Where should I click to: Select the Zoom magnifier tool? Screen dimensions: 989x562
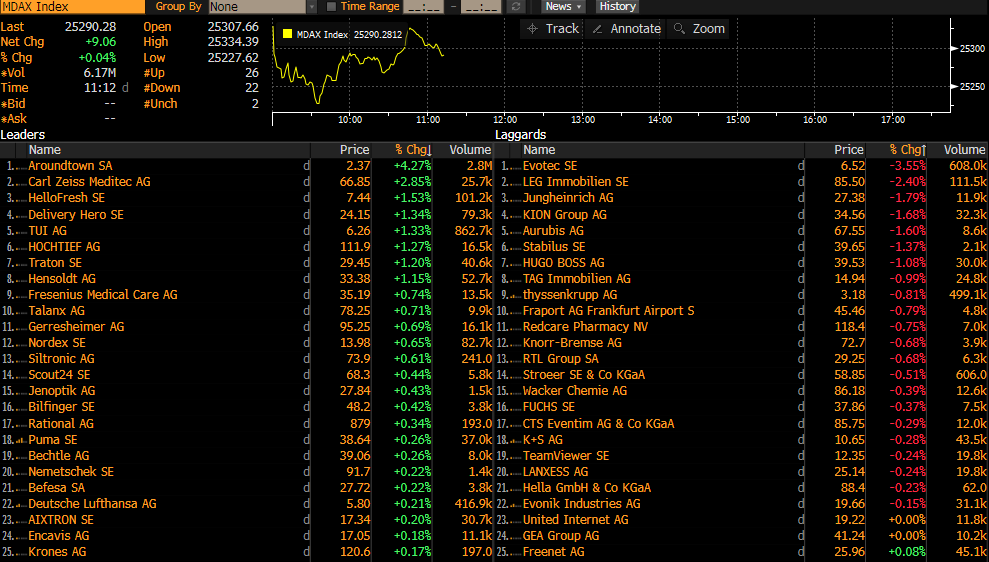point(699,29)
